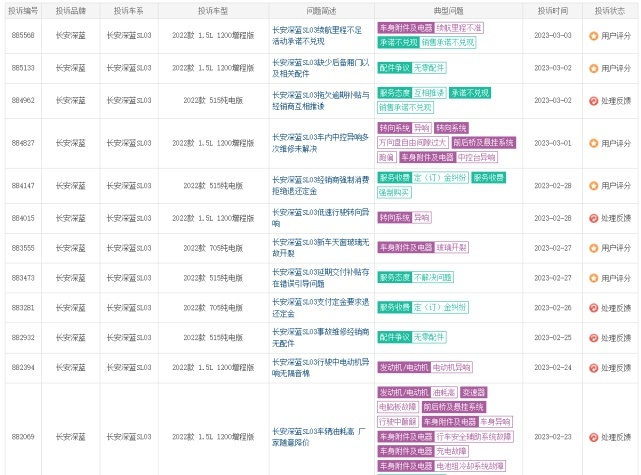Click the 投诉品牌 column header
641x475 pixels.
pyautogui.click(x=71, y=11)
